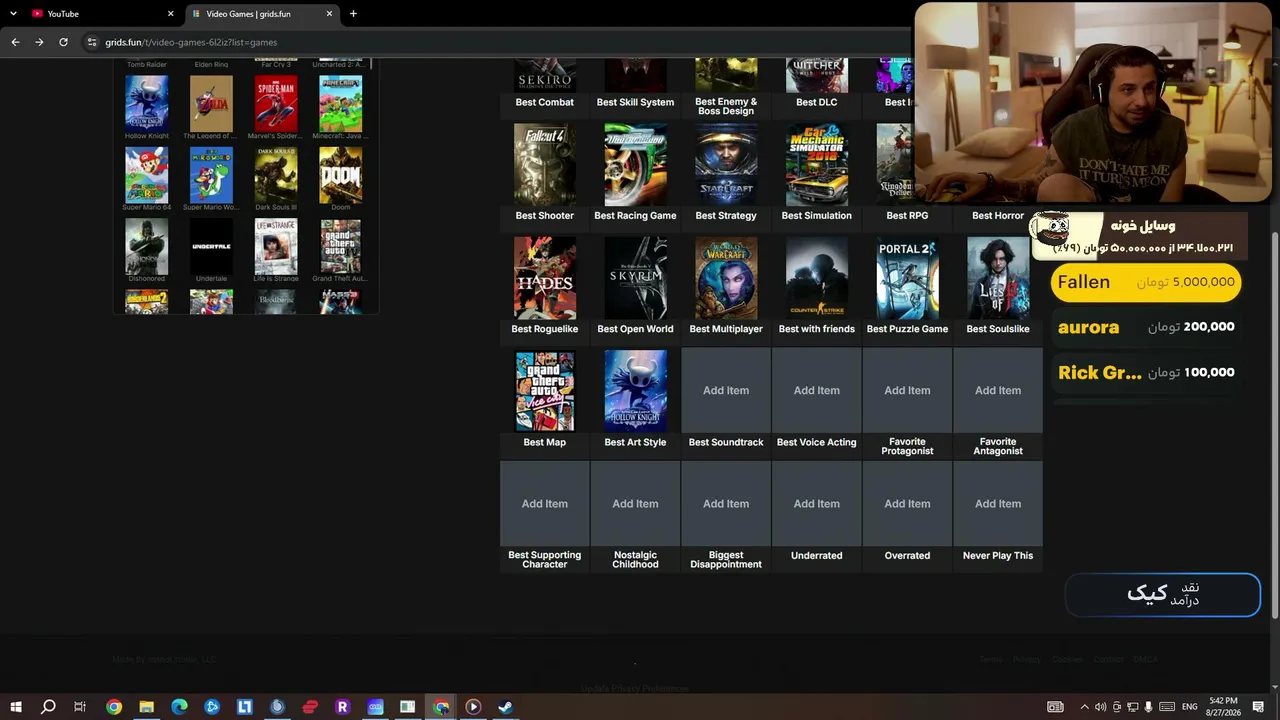This screenshot has width=1280, height=720.
Task: Click the microphone icon in system tray
Action: [1148, 707]
